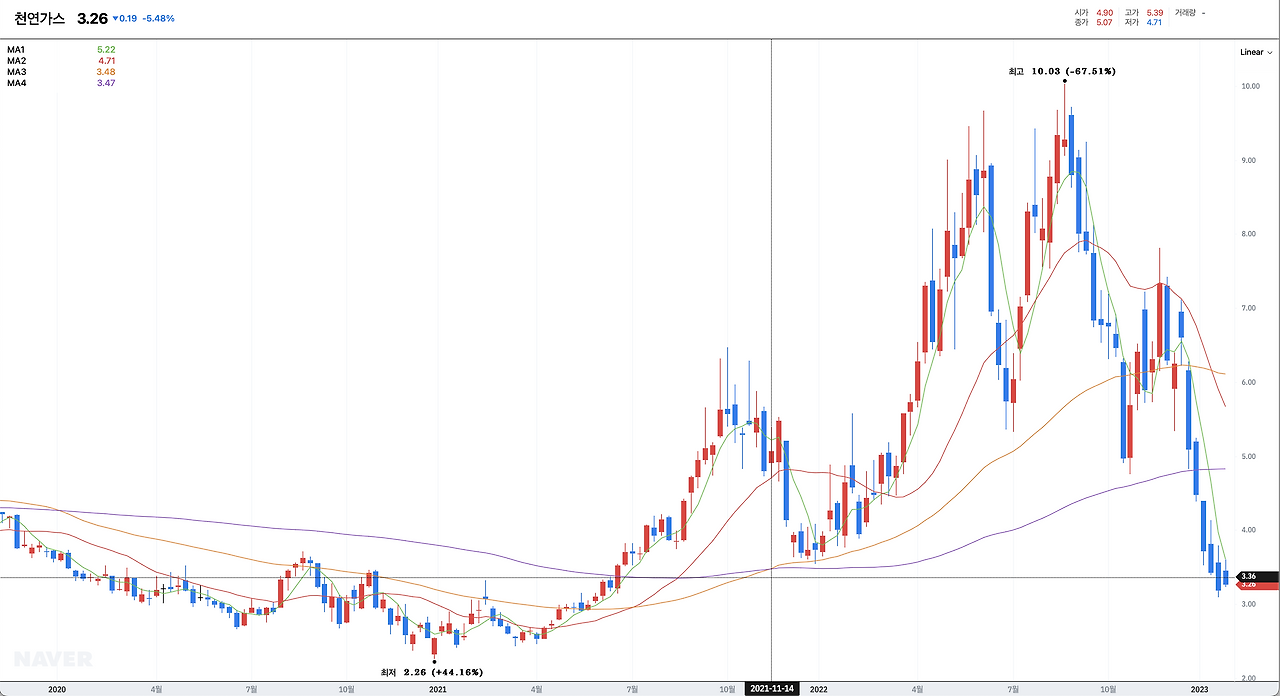Click the 7.00 price axis label
1280x696 pixels.
pyautogui.click(x=1250, y=308)
